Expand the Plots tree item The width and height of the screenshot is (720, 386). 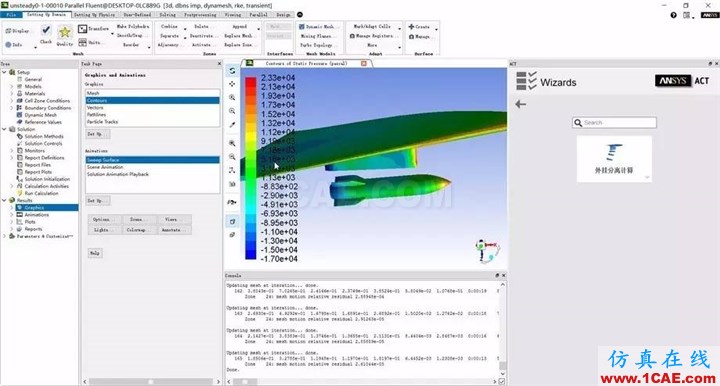(x=12, y=222)
